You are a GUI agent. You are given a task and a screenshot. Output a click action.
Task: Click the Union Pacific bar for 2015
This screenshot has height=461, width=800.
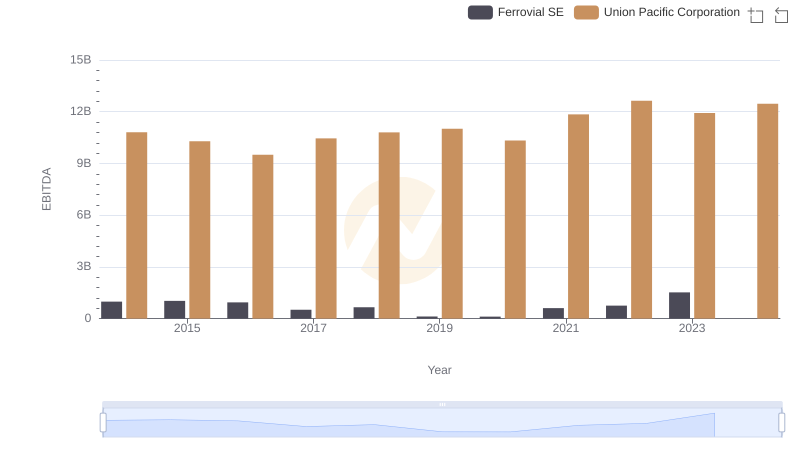tap(199, 230)
